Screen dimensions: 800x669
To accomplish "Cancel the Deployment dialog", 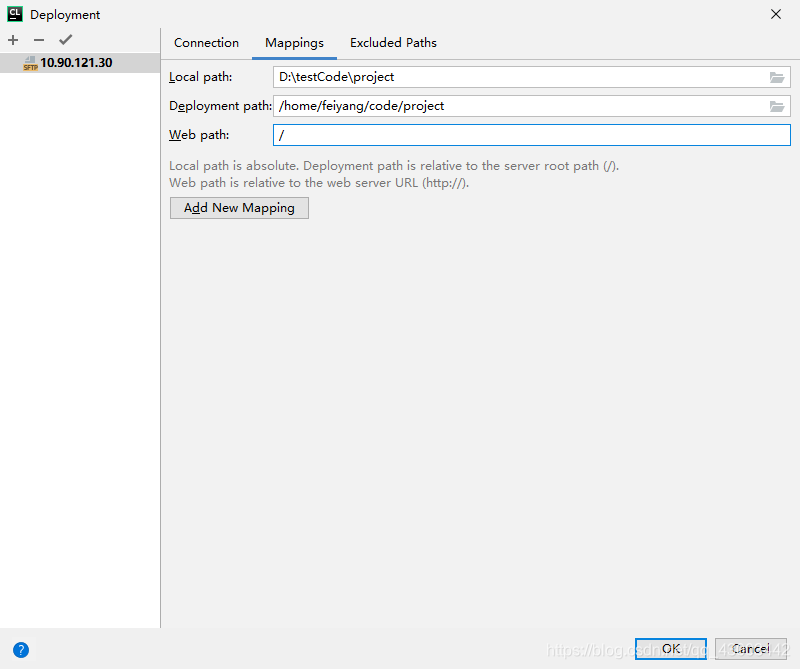I will click(751, 649).
